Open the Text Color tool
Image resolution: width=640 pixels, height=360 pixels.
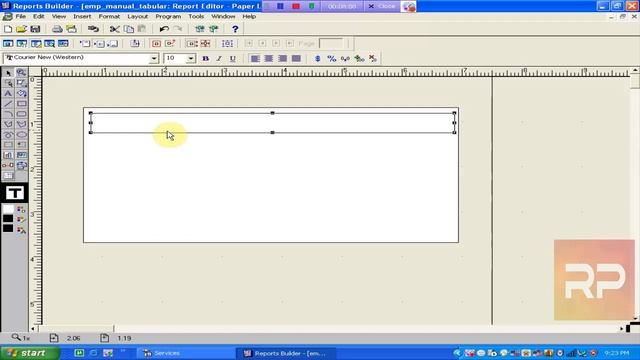click(x=21, y=230)
